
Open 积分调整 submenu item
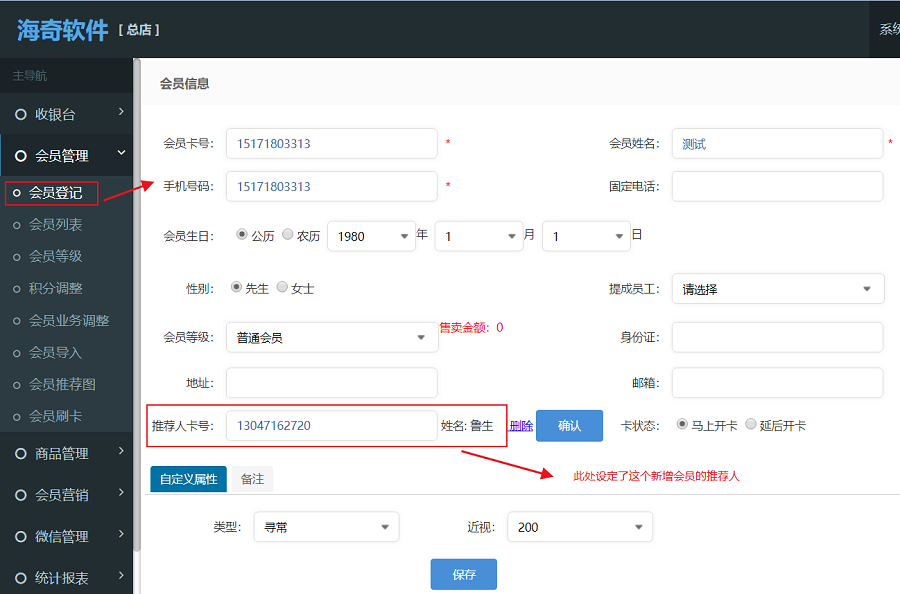pyautogui.click(x=56, y=288)
